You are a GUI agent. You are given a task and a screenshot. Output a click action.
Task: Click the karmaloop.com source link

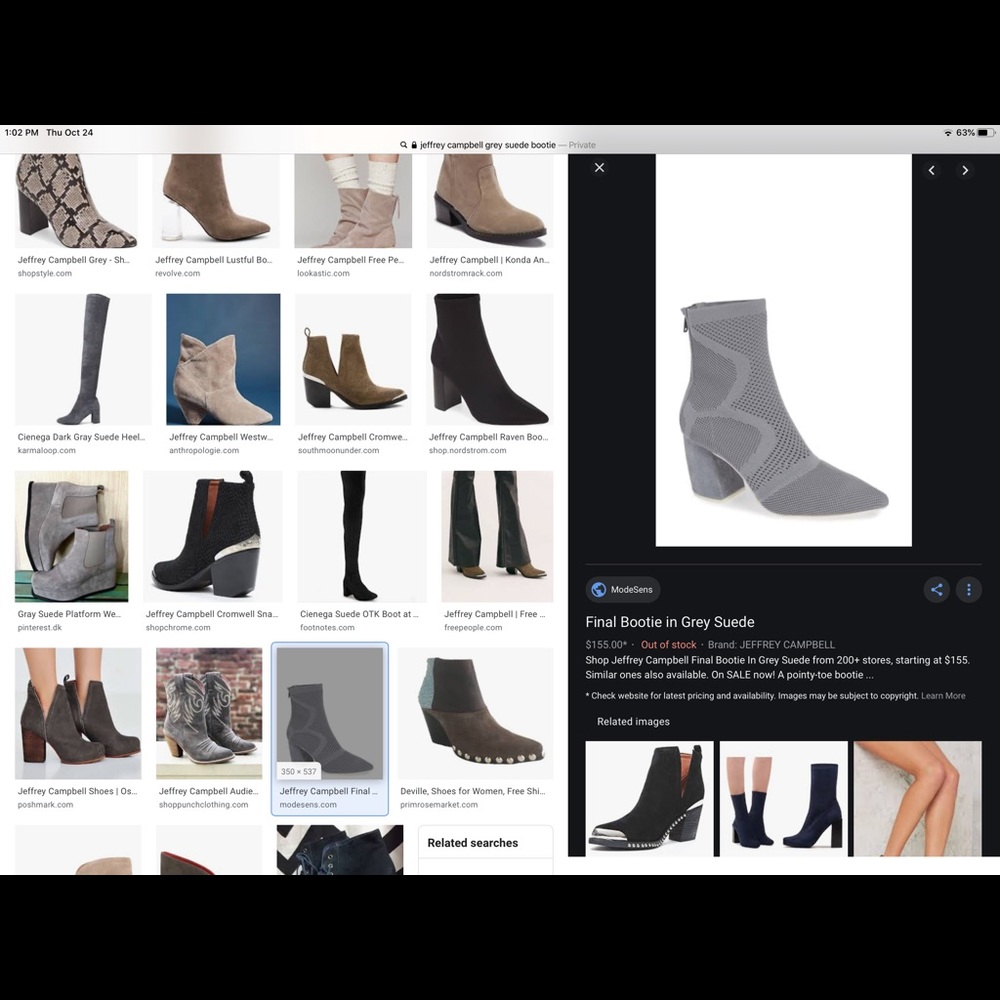click(47, 450)
